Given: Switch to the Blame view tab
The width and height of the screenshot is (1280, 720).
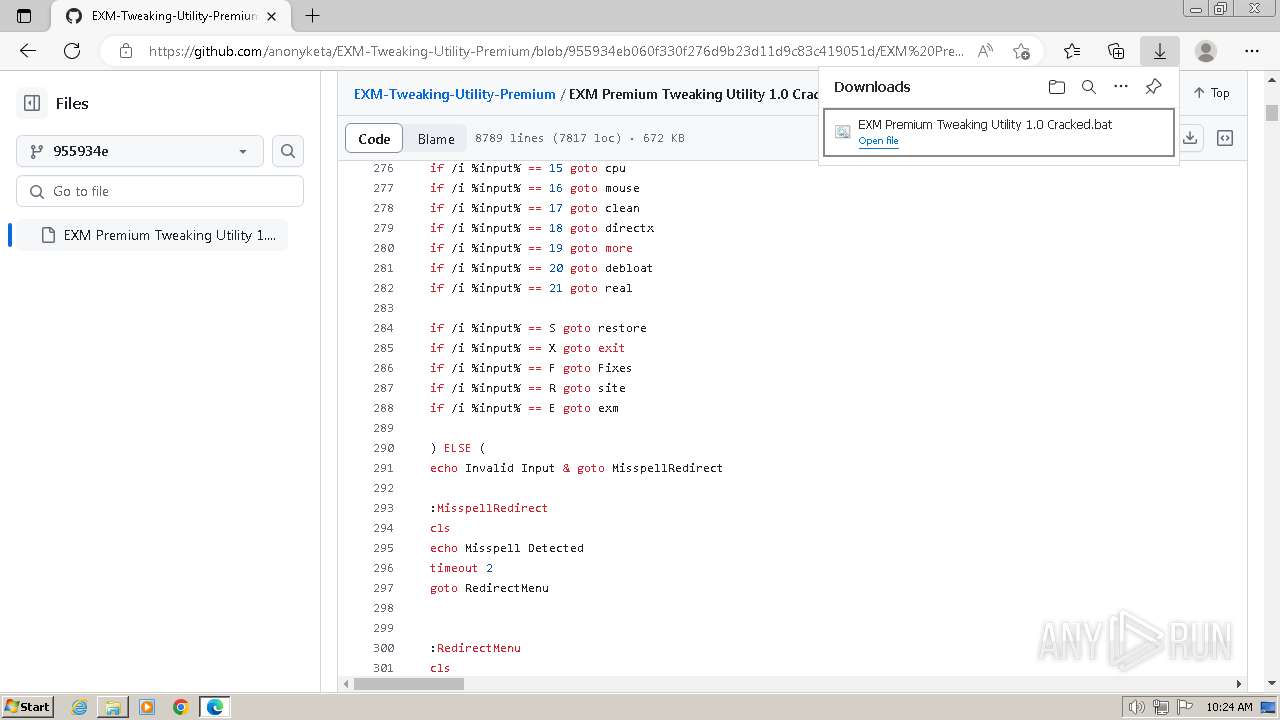Looking at the screenshot, I should (436, 139).
